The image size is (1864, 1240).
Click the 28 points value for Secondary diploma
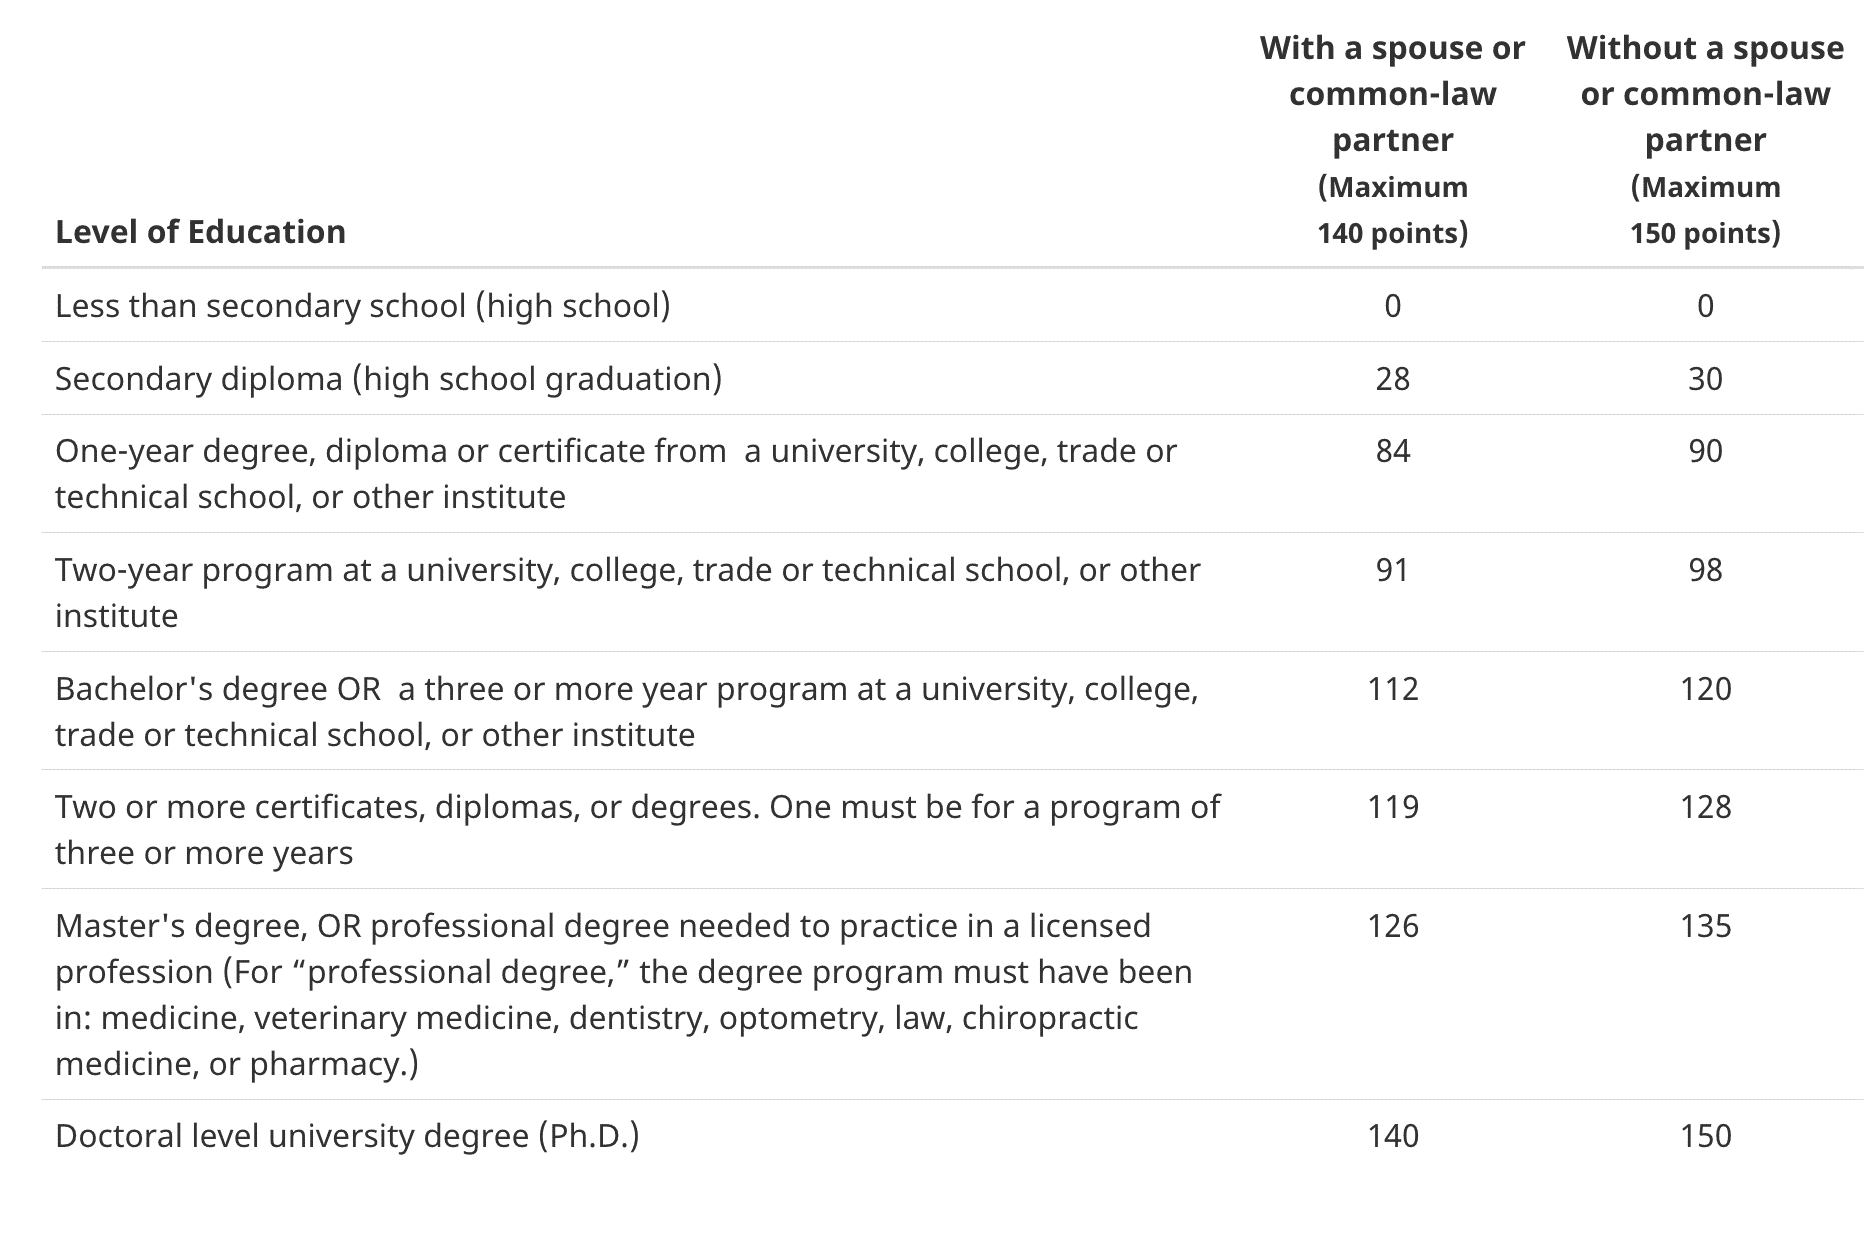(x=1392, y=379)
